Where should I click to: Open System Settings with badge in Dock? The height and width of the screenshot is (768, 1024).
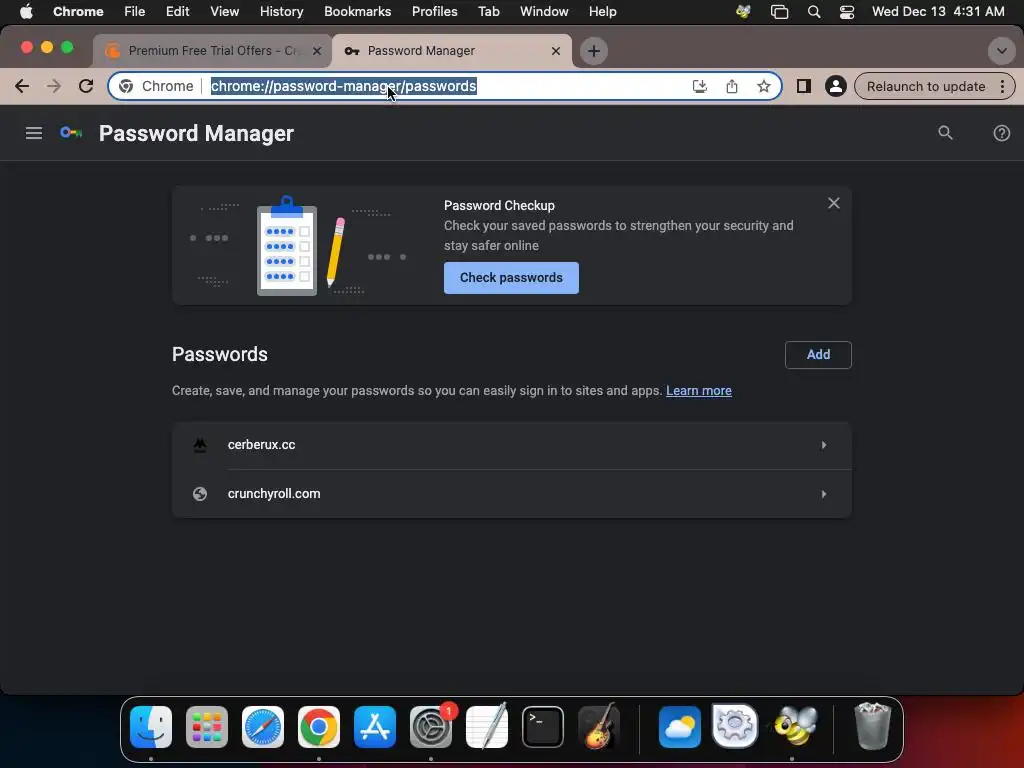click(431, 727)
